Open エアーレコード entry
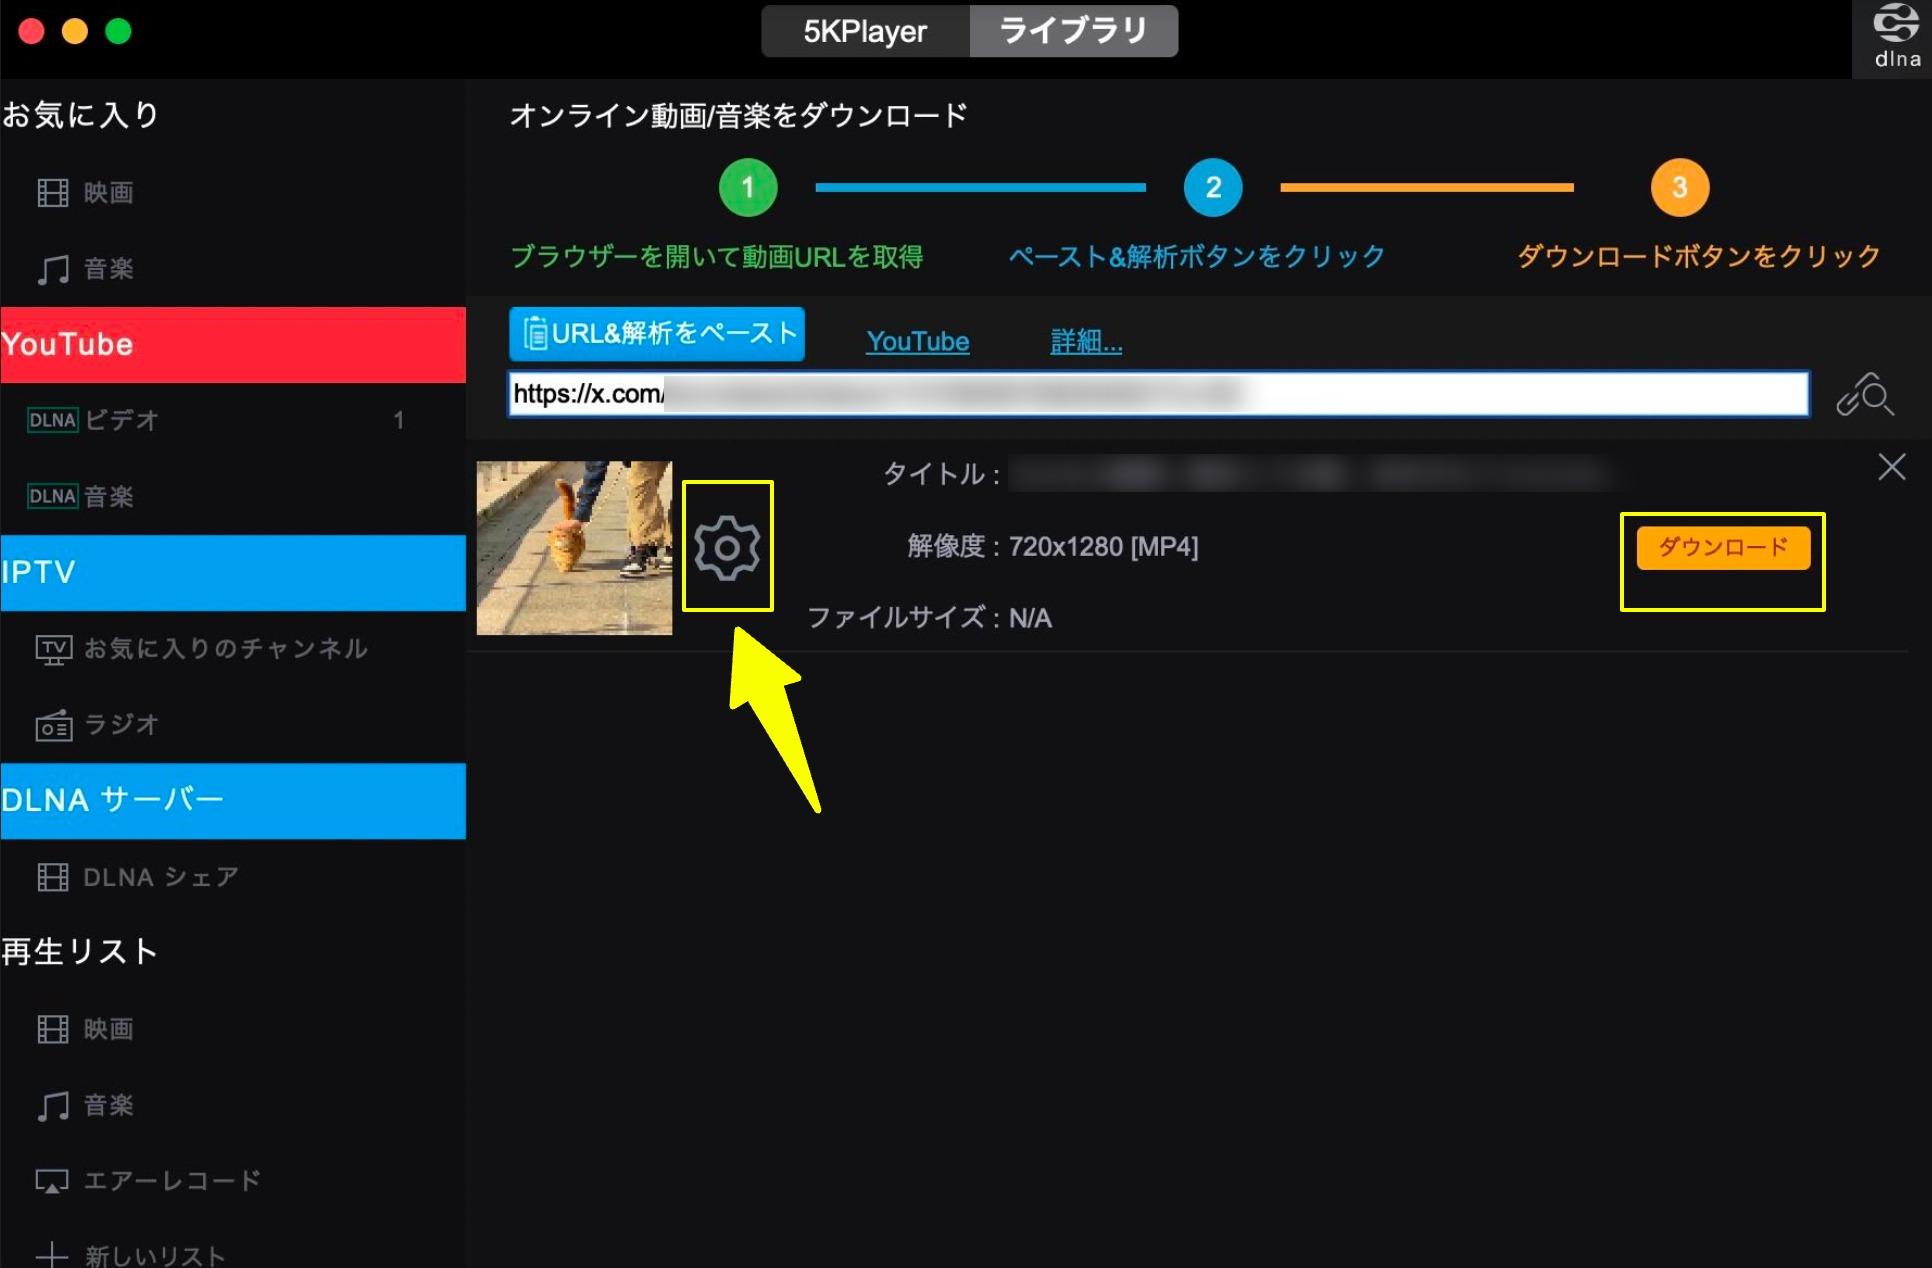The height and width of the screenshot is (1268, 1932). pos(149,1181)
